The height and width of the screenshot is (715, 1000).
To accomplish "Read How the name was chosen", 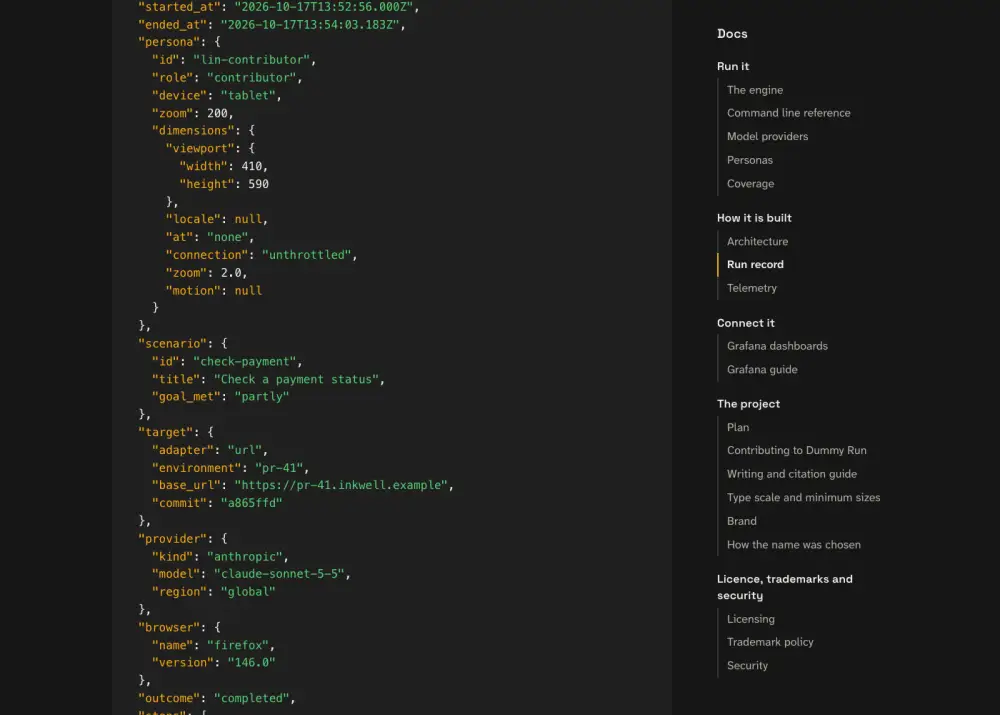I will tap(793, 545).
